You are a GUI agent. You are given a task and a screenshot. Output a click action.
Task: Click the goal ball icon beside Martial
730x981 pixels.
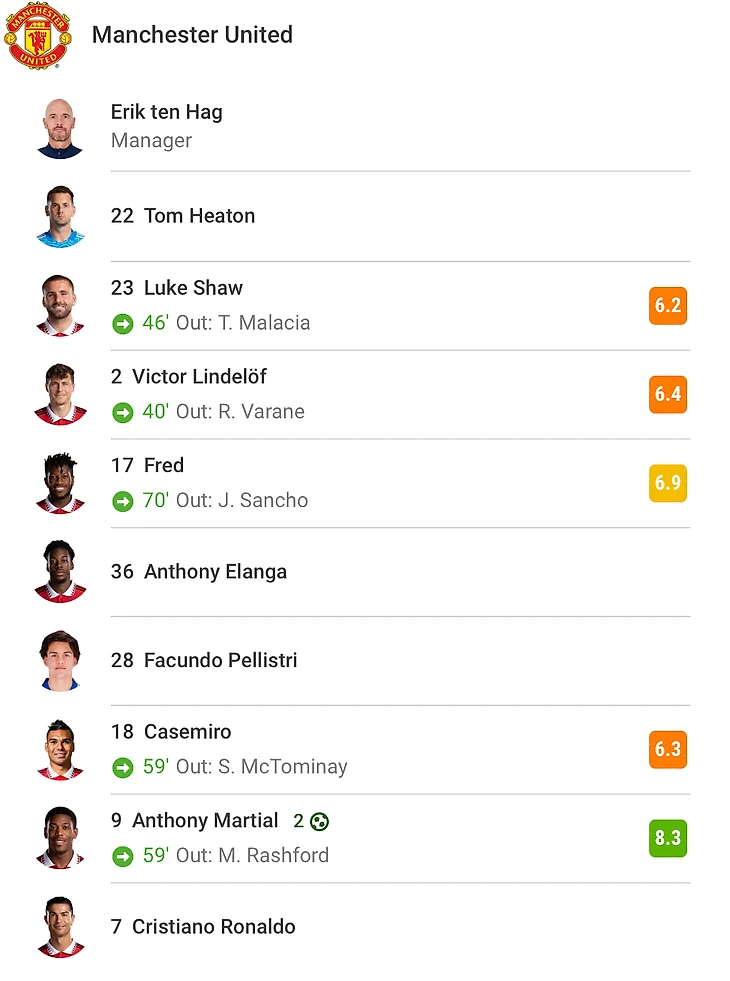(320, 822)
